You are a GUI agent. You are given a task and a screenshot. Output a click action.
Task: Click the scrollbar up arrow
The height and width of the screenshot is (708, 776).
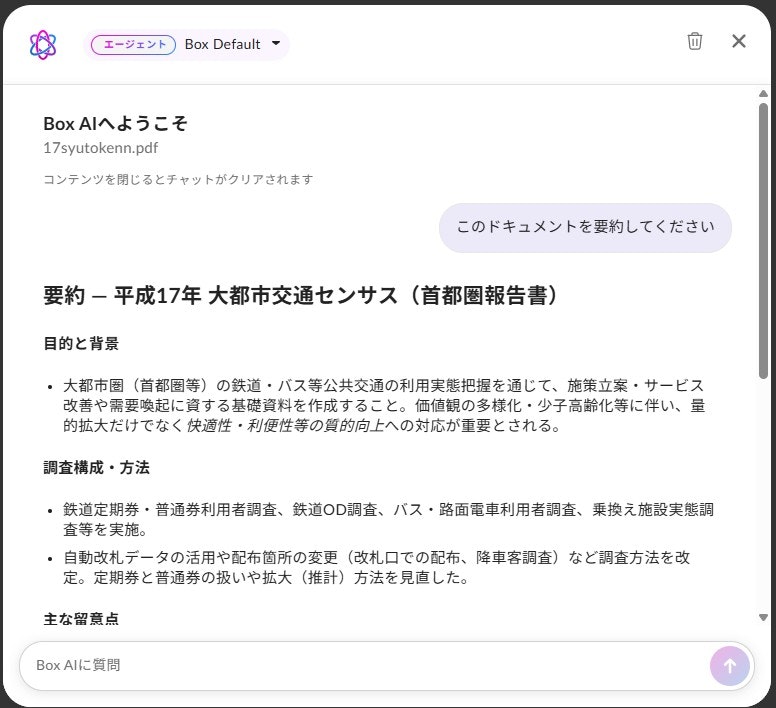763,94
